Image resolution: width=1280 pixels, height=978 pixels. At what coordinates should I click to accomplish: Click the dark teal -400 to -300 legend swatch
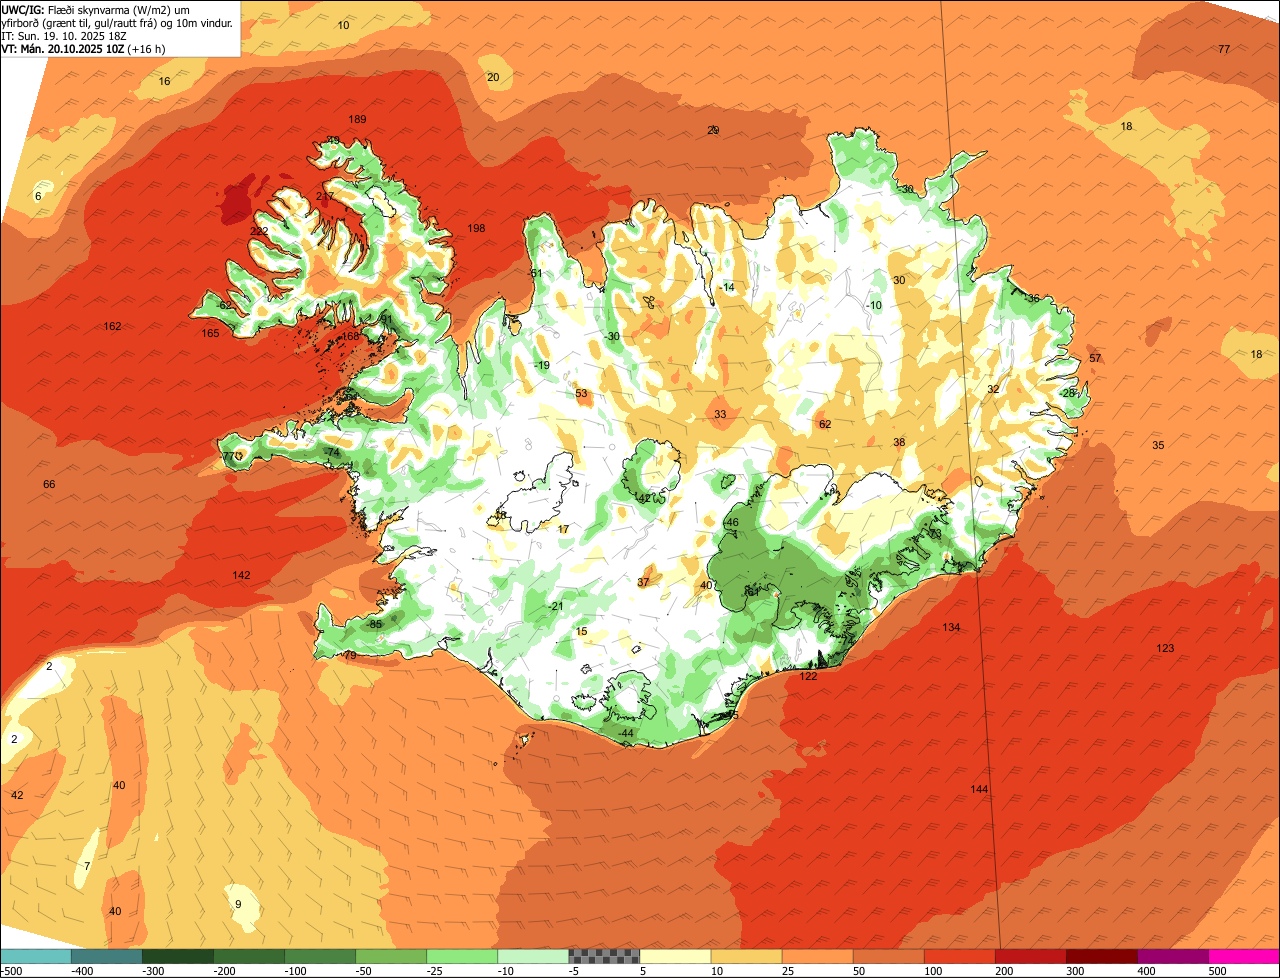[x=107, y=956]
